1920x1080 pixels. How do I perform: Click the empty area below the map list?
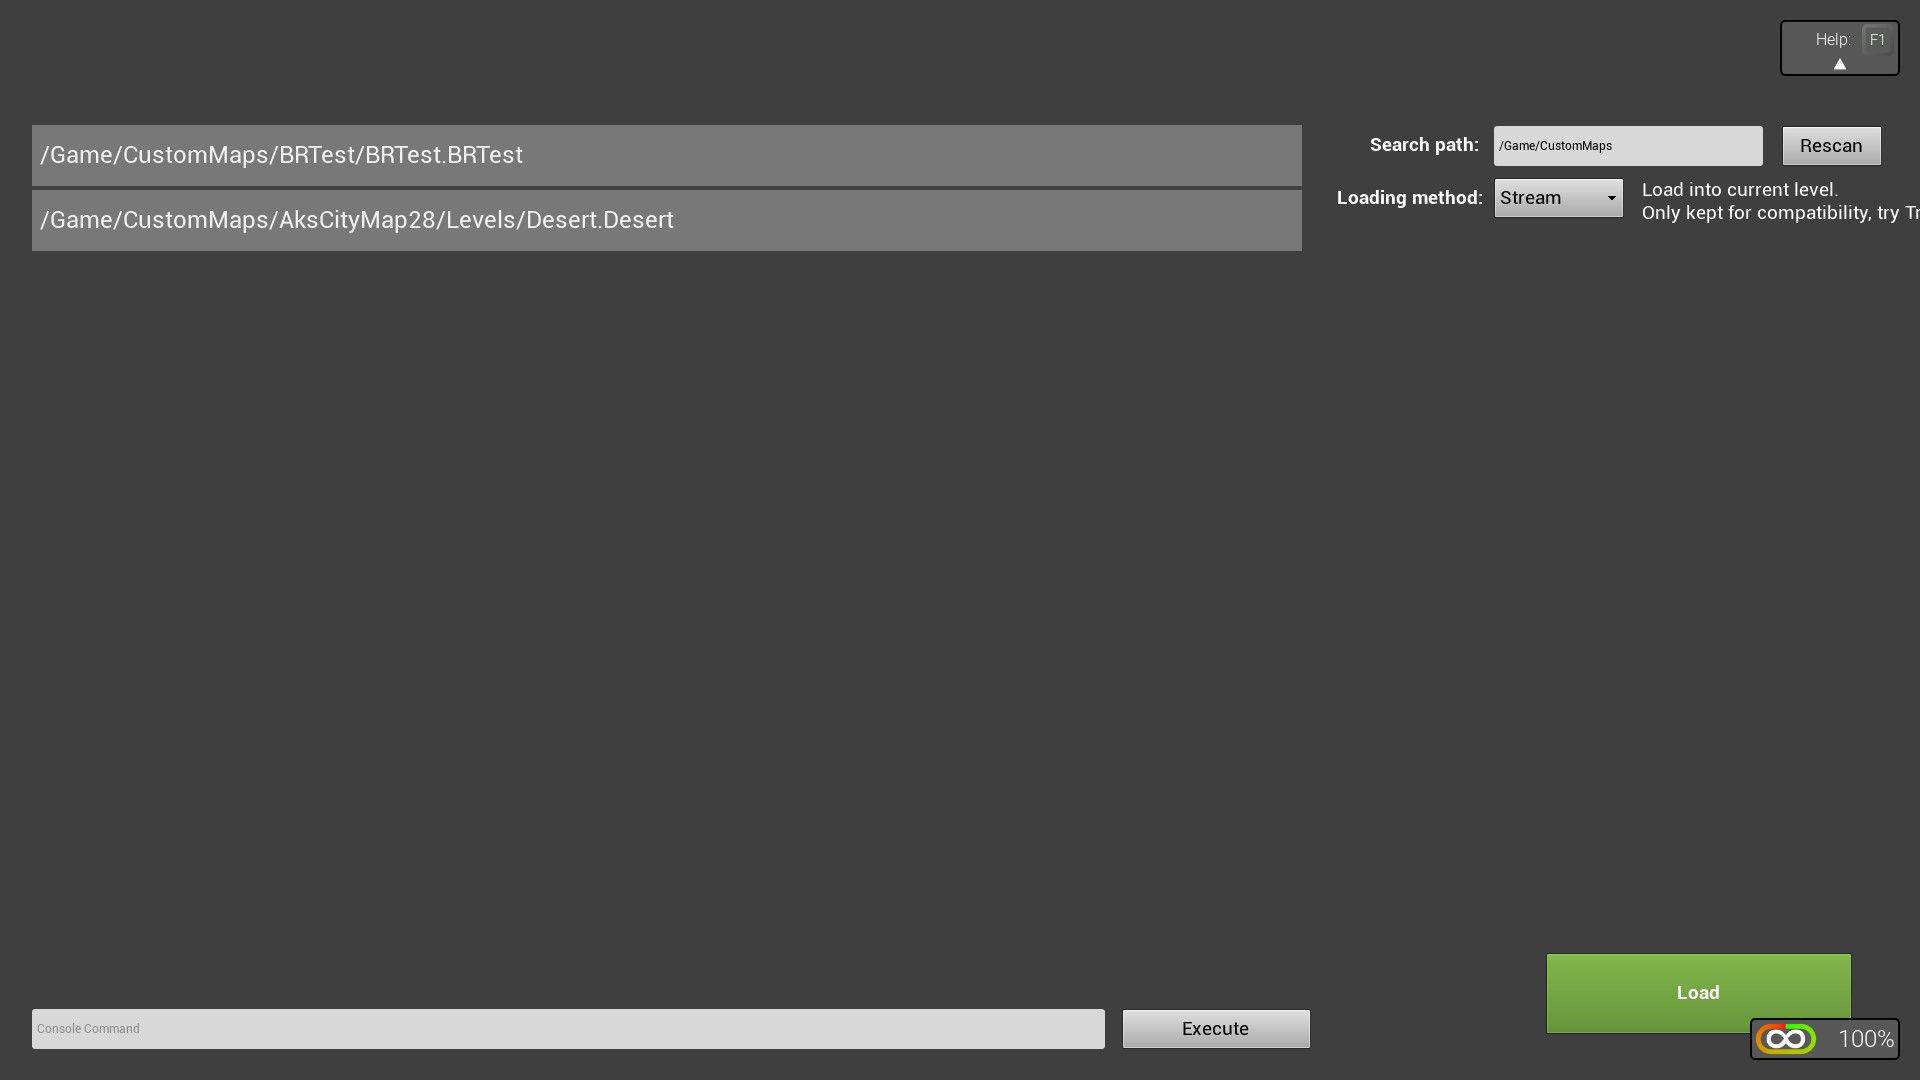[666, 600]
